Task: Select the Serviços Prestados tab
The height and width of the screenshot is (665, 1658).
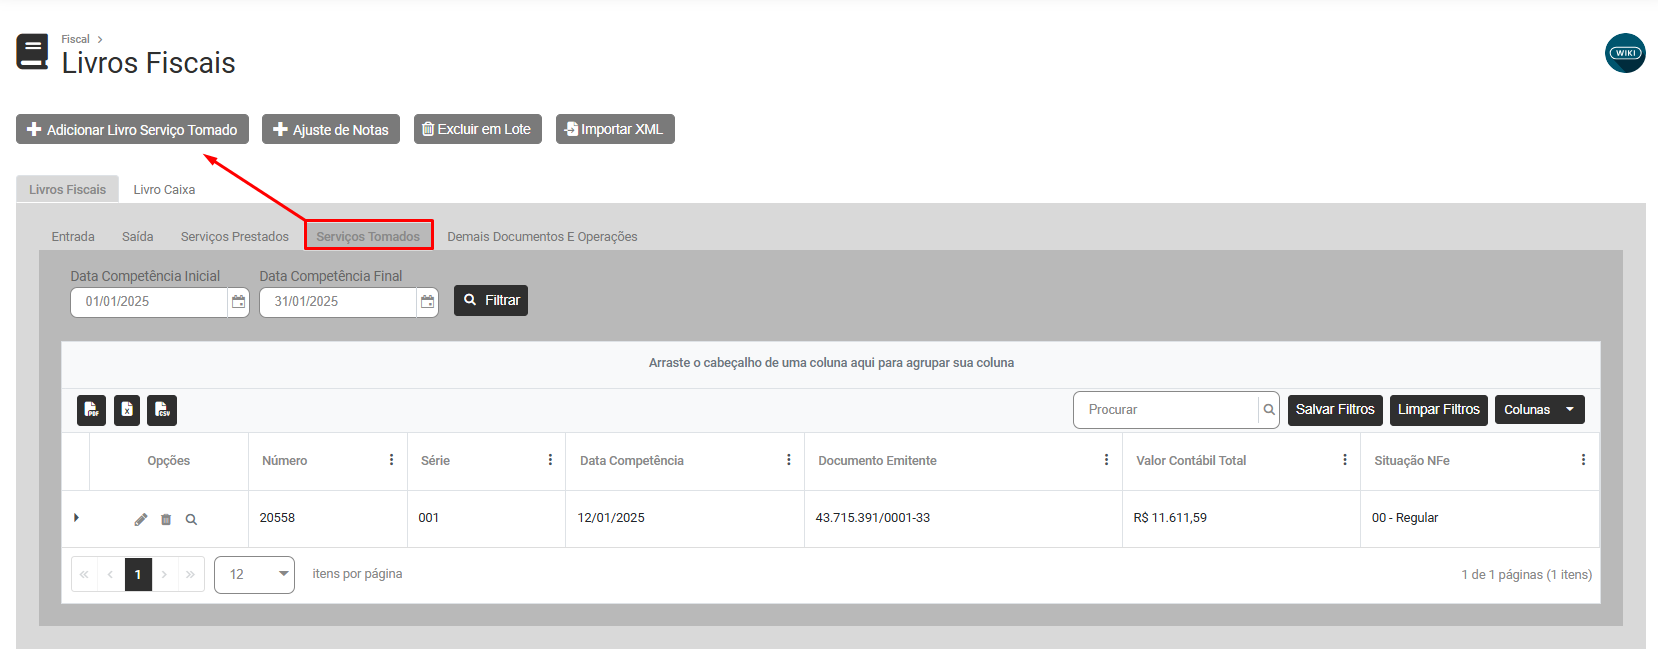Action: [234, 237]
